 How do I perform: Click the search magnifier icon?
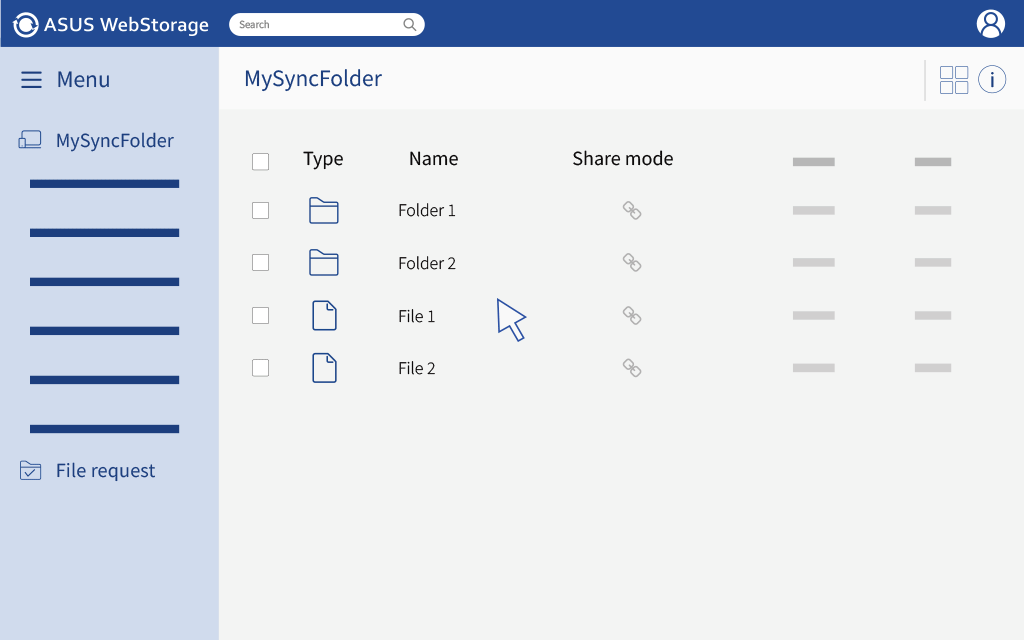409,25
